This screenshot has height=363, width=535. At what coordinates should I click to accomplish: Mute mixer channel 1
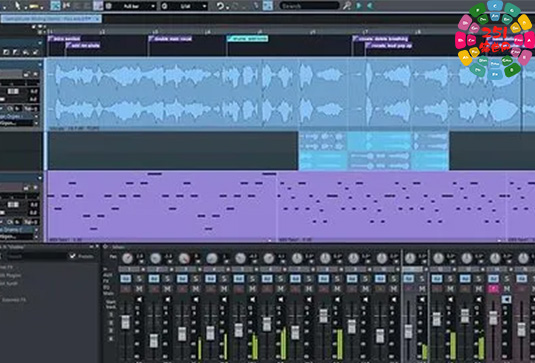point(139,289)
